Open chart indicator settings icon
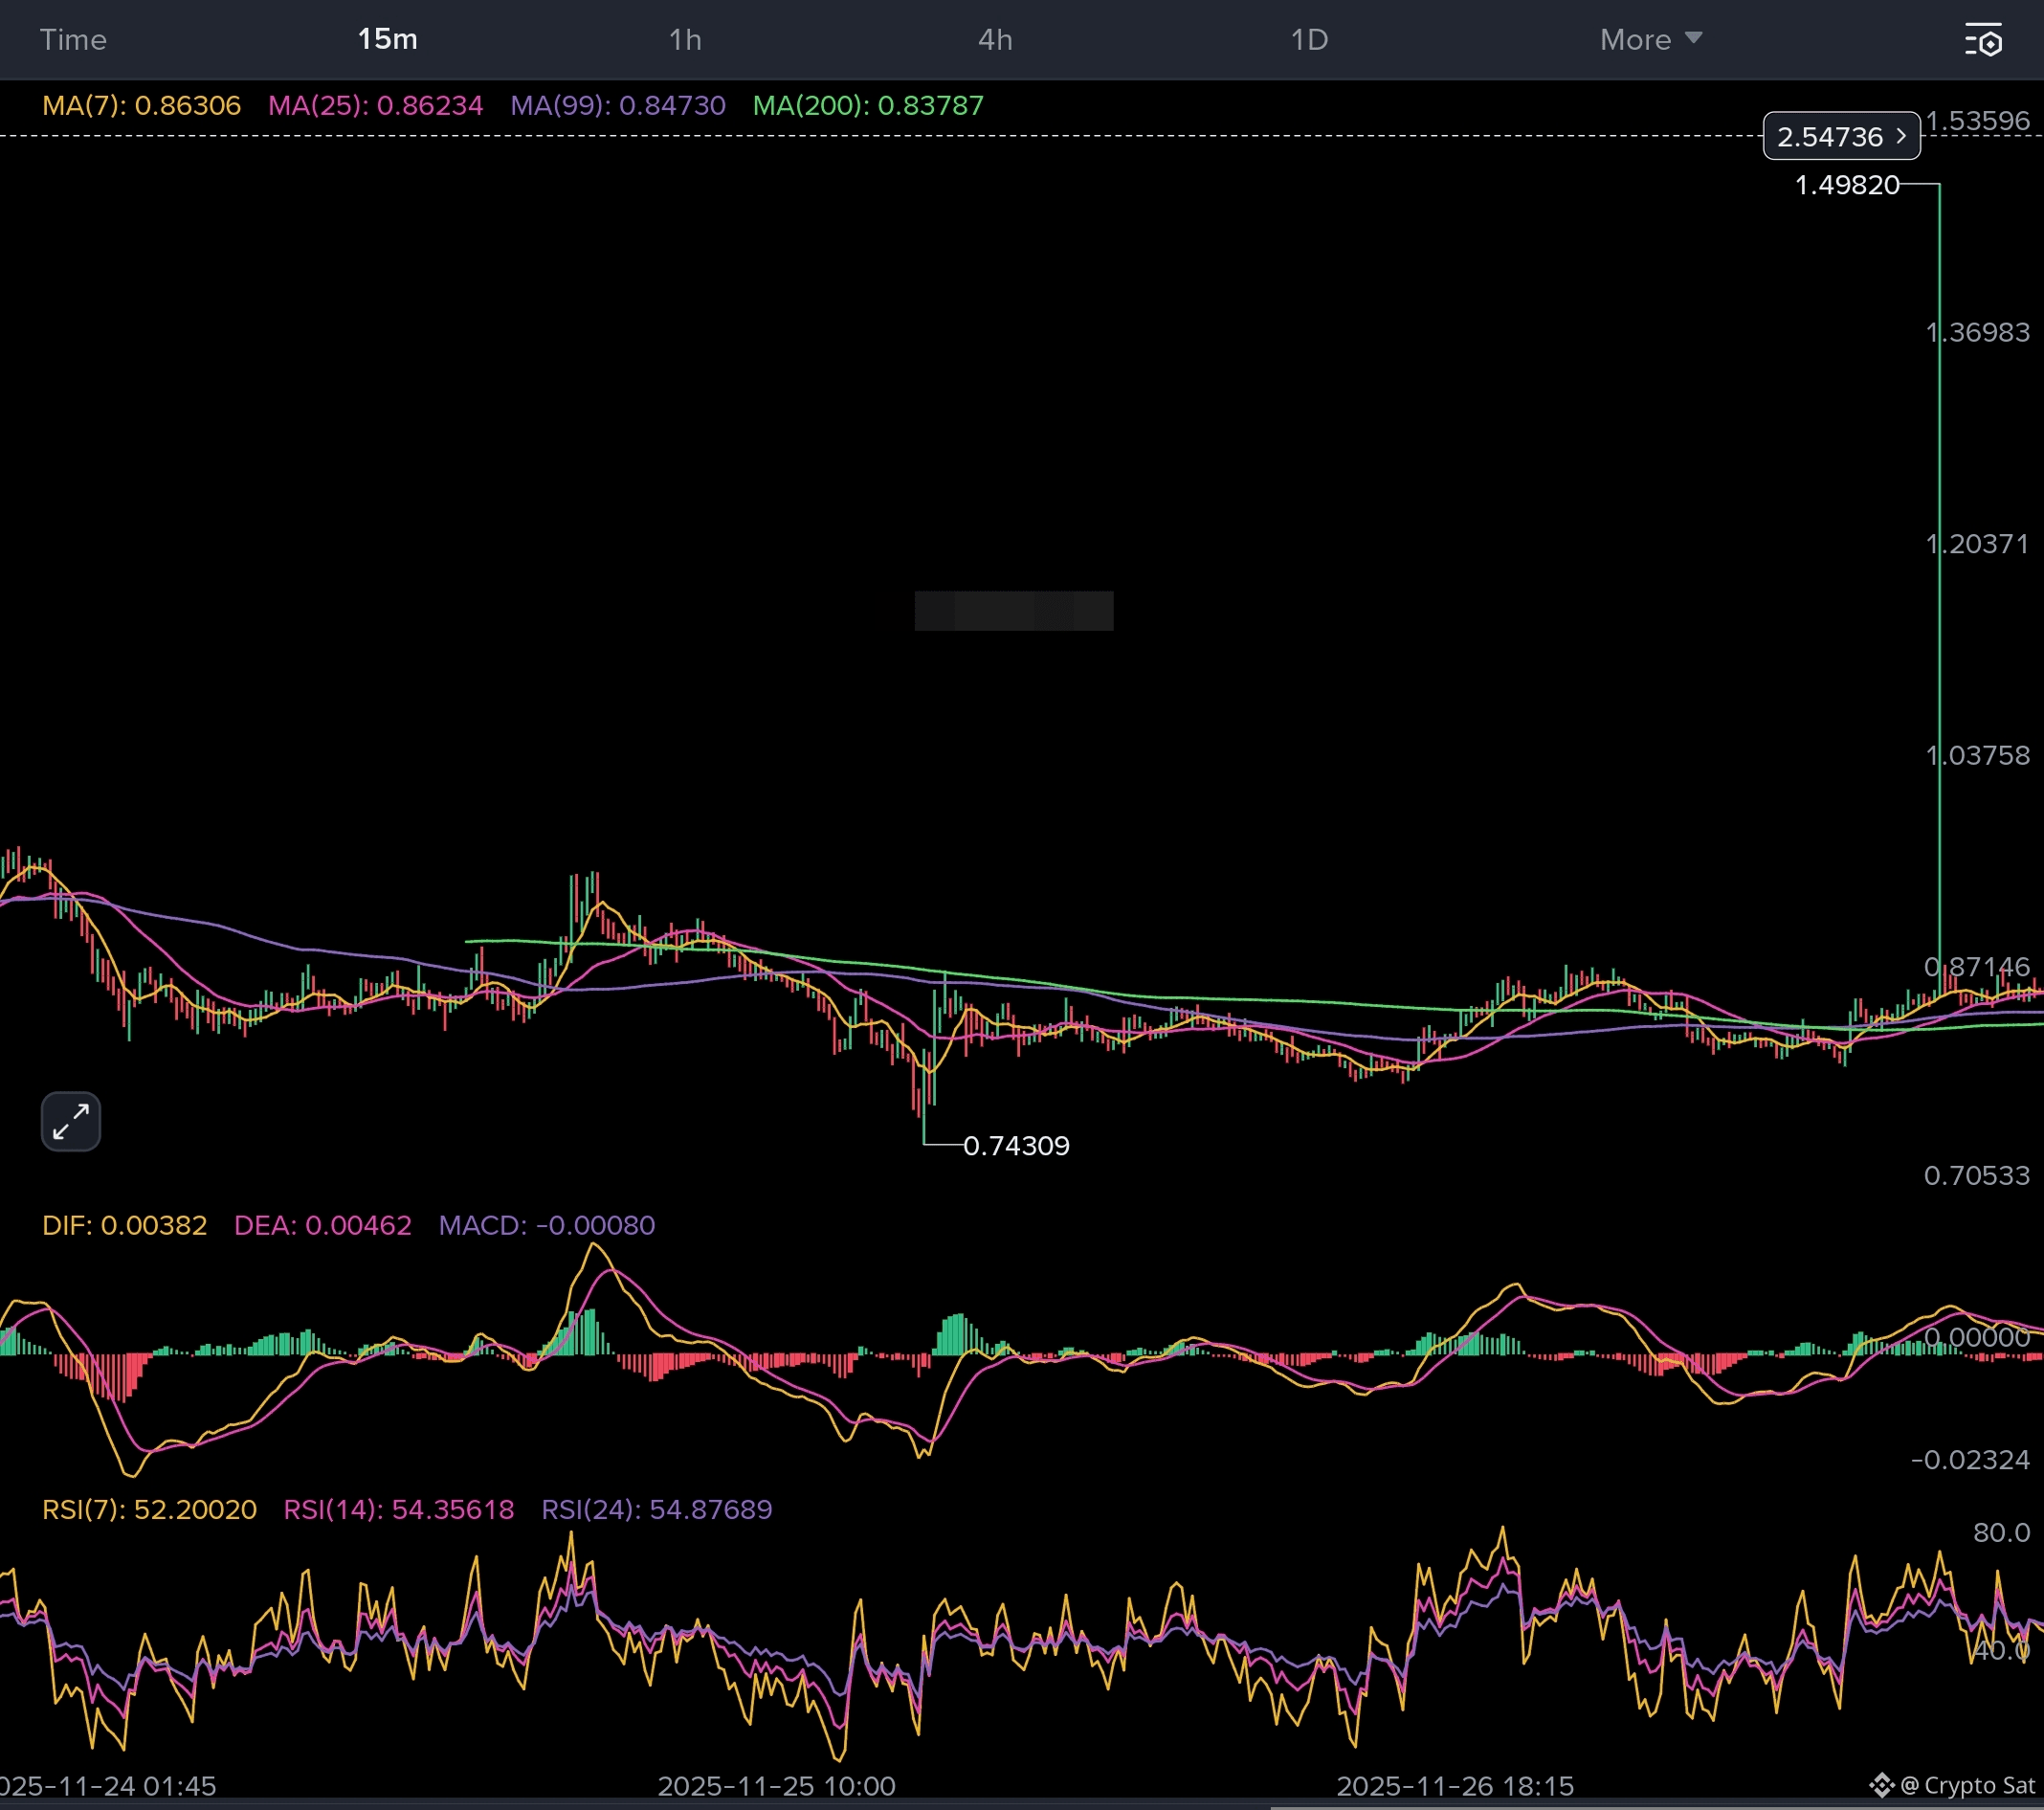 [1983, 40]
